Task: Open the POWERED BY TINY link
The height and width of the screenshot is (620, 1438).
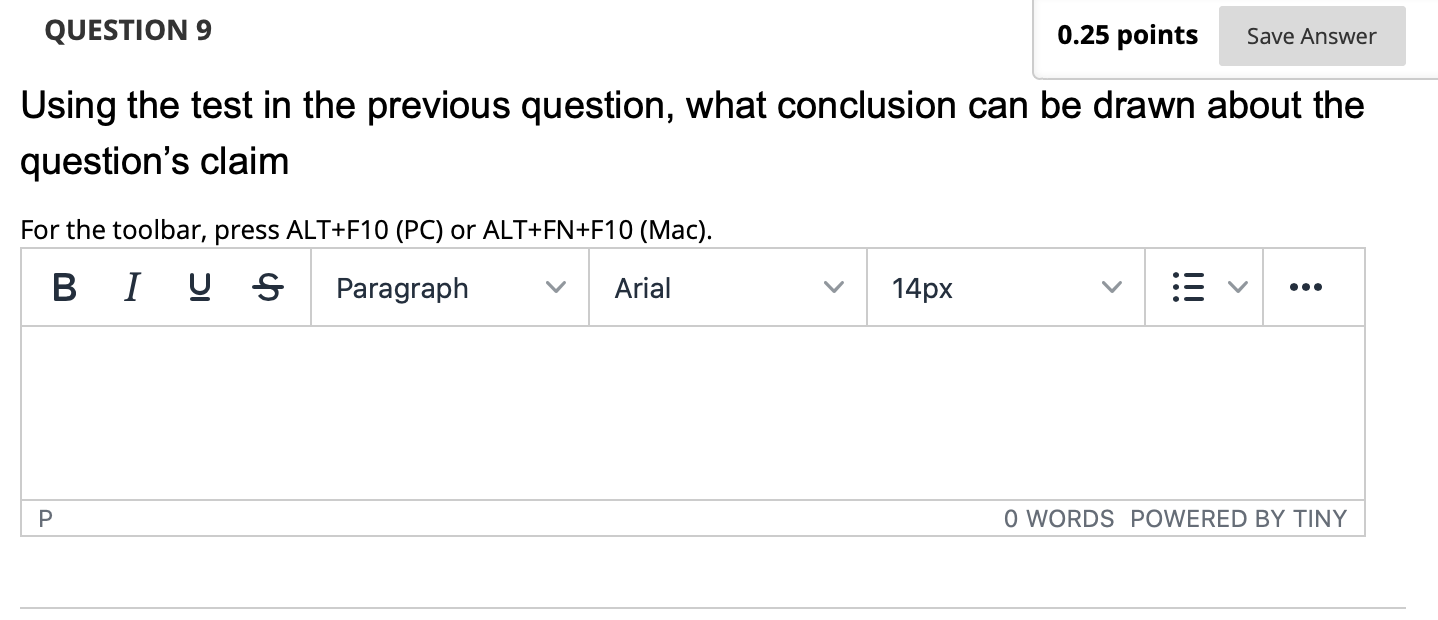Action: (x=1238, y=518)
